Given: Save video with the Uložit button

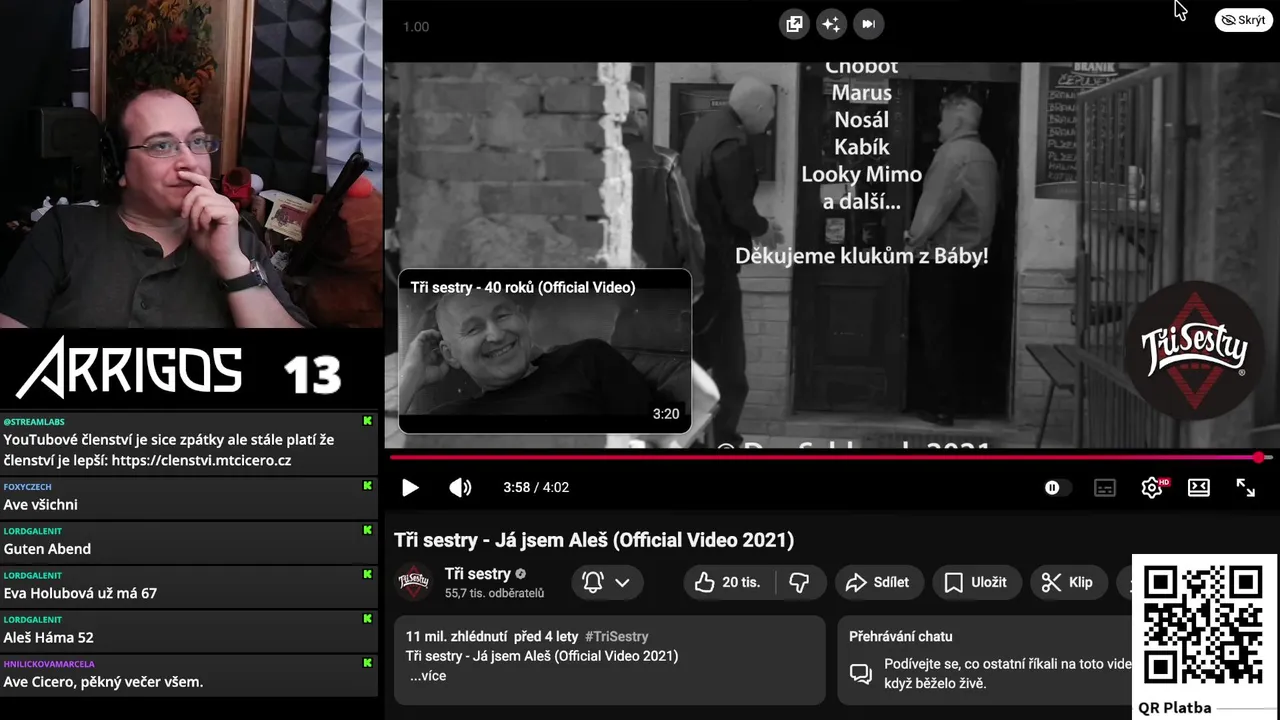Looking at the screenshot, I should point(976,582).
